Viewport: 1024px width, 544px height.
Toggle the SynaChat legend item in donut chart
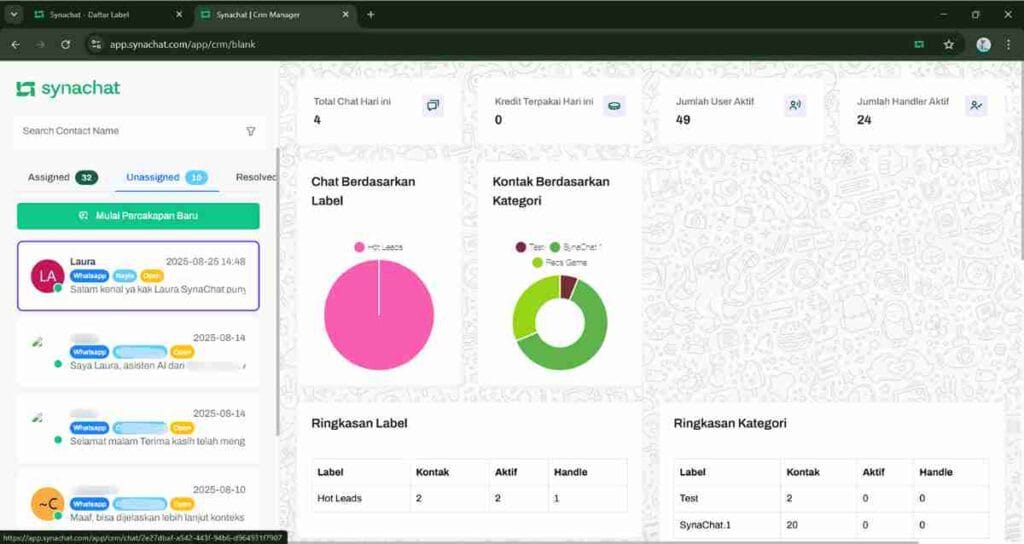tap(575, 247)
